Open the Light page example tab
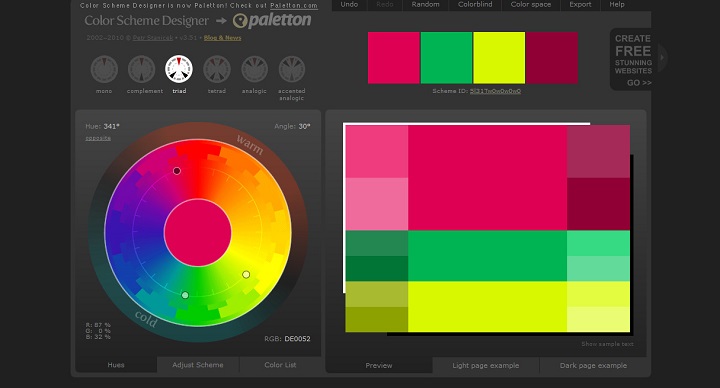 486,366
